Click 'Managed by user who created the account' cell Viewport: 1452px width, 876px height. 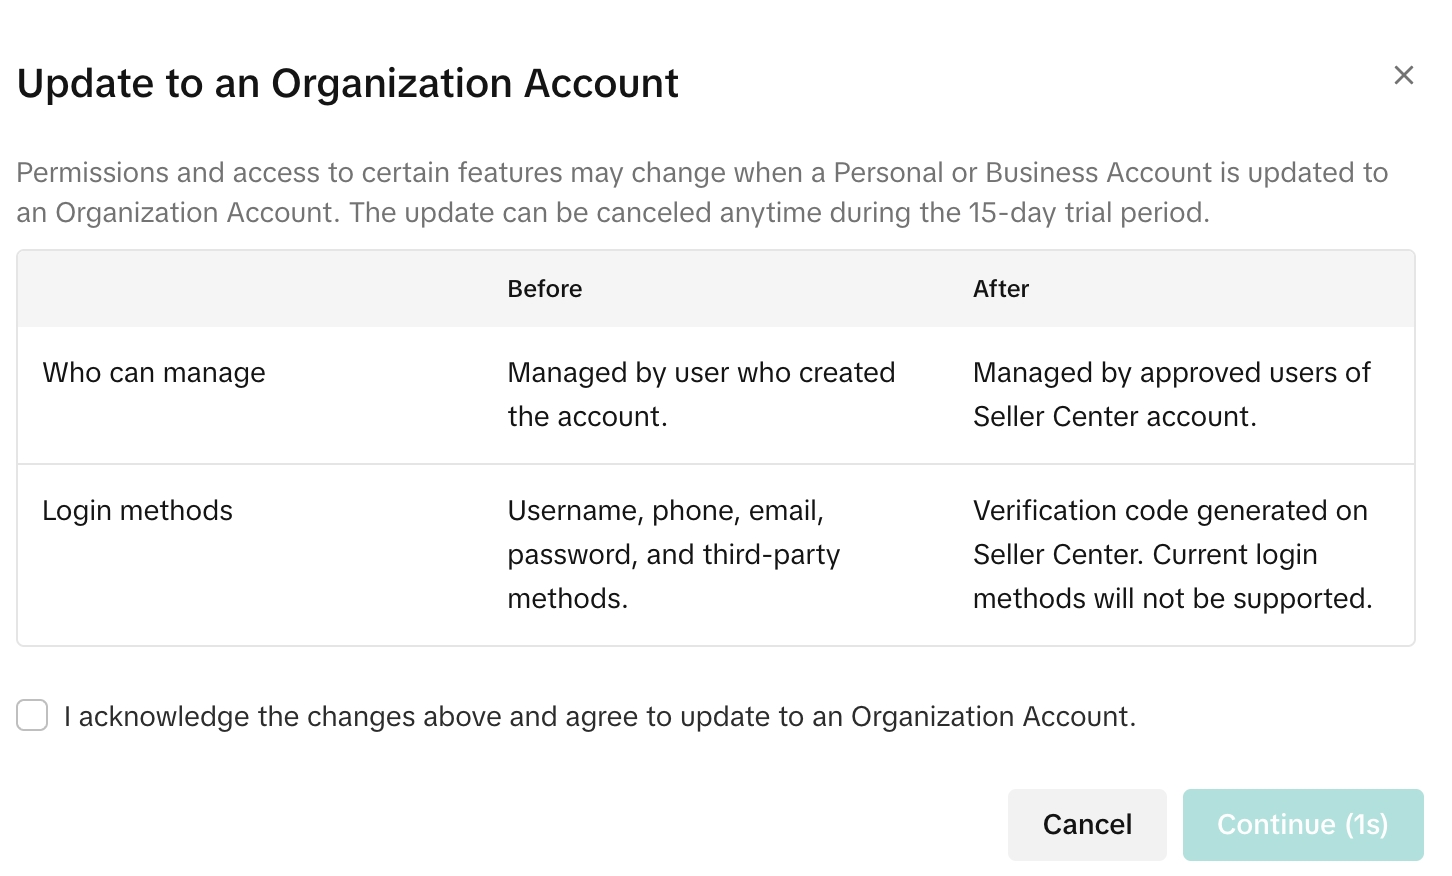point(700,394)
